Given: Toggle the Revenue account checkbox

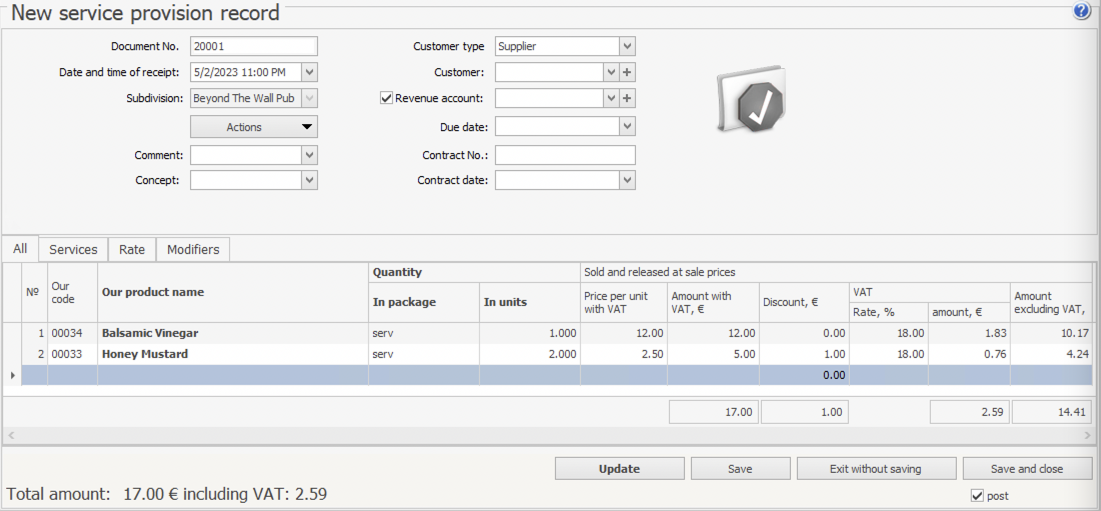Looking at the screenshot, I should [x=387, y=98].
